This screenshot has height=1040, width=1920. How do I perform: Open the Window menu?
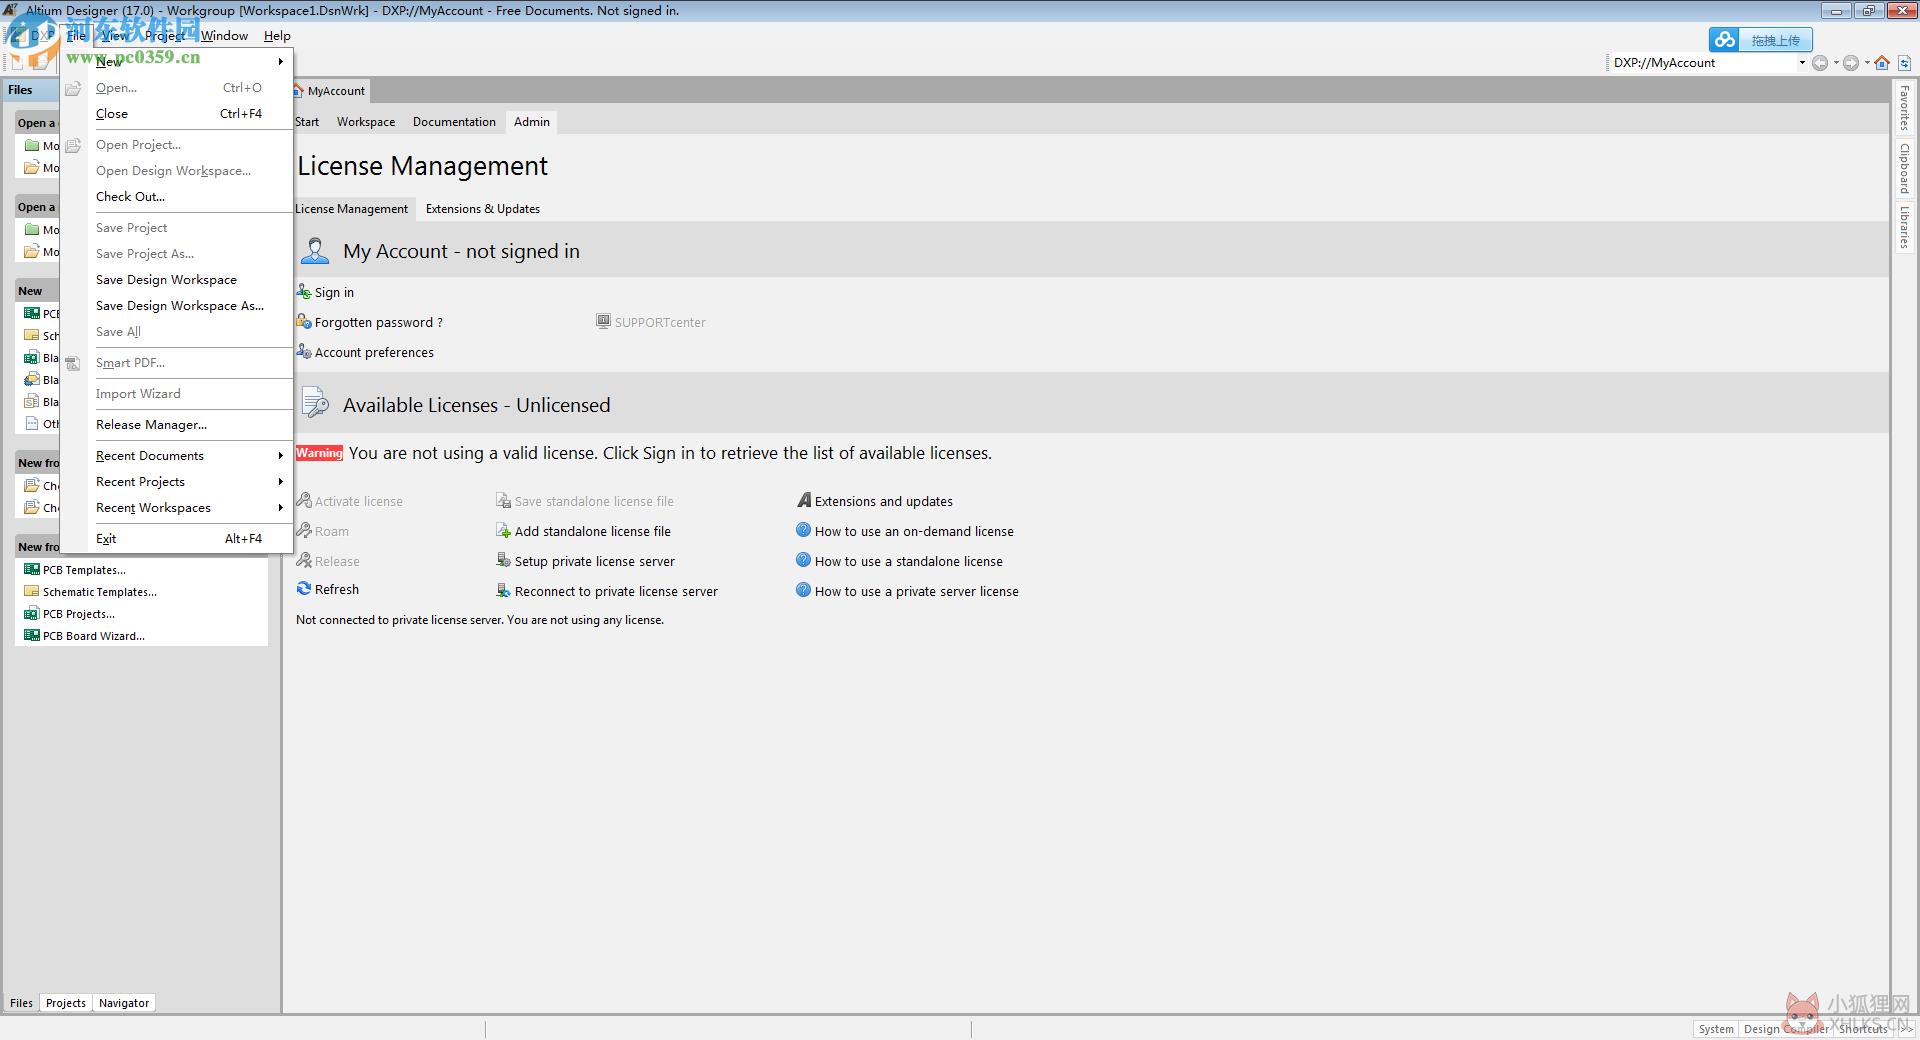pos(224,36)
